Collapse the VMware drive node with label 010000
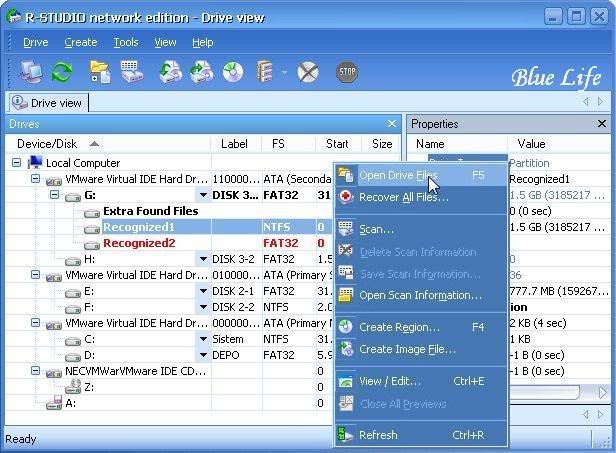The height and width of the screenshot is (453, 616). [35, 275]
